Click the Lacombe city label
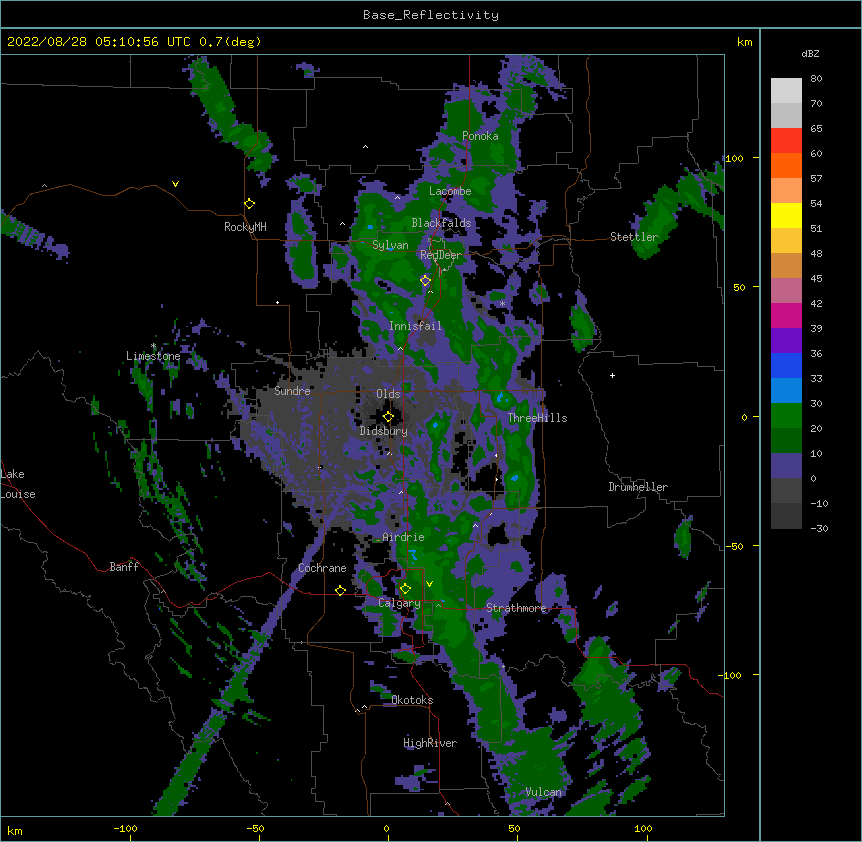This screenshot has height=842, width=862. (x=450, y=191)
